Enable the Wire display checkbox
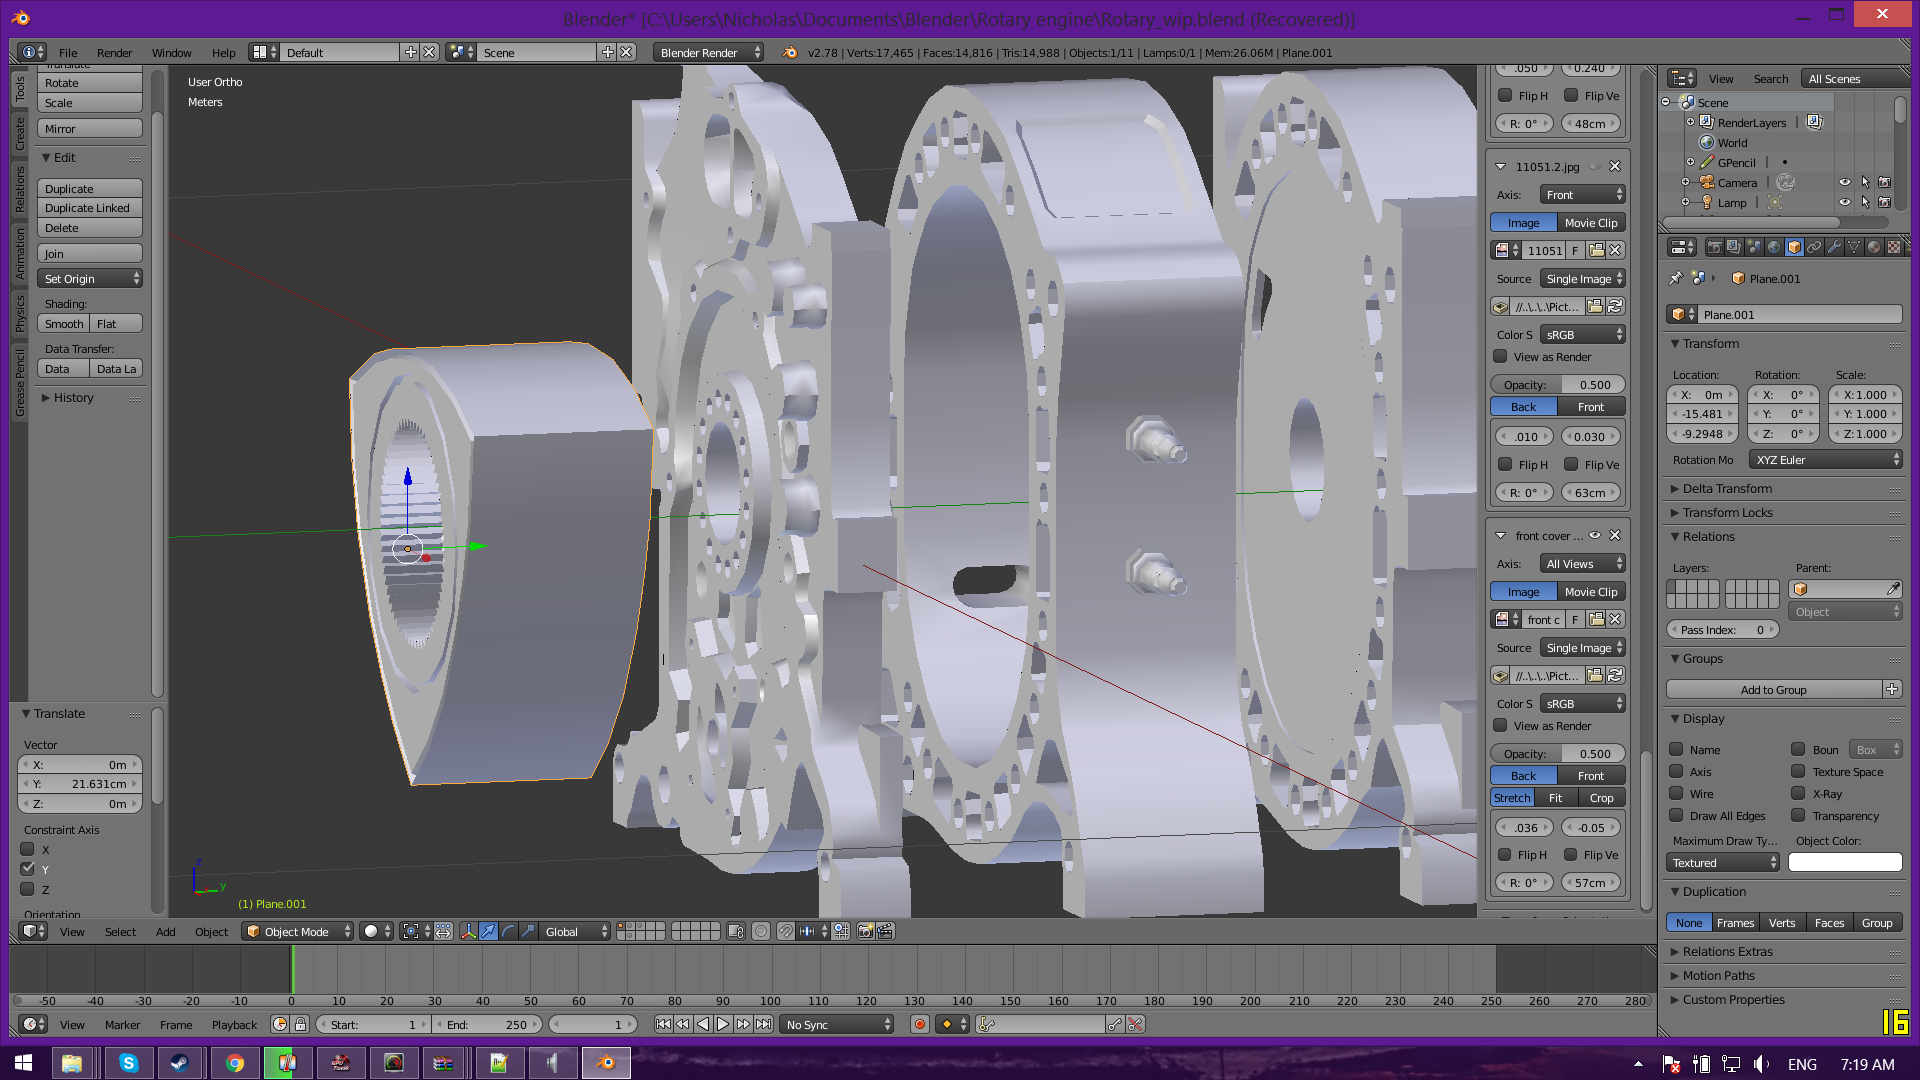This screenshot has width=1920, height=1080. [x=1677, y=793]
